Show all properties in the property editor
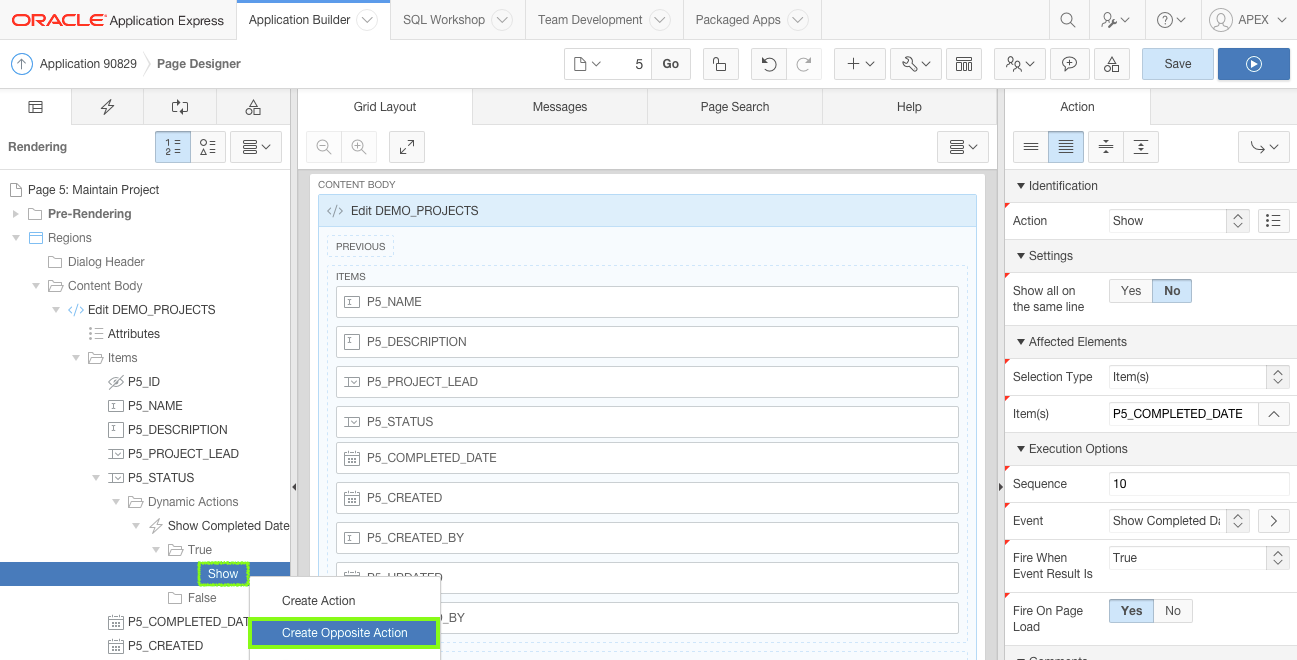The width and height of the screenshot is (1297, 660). [1065, 147]
